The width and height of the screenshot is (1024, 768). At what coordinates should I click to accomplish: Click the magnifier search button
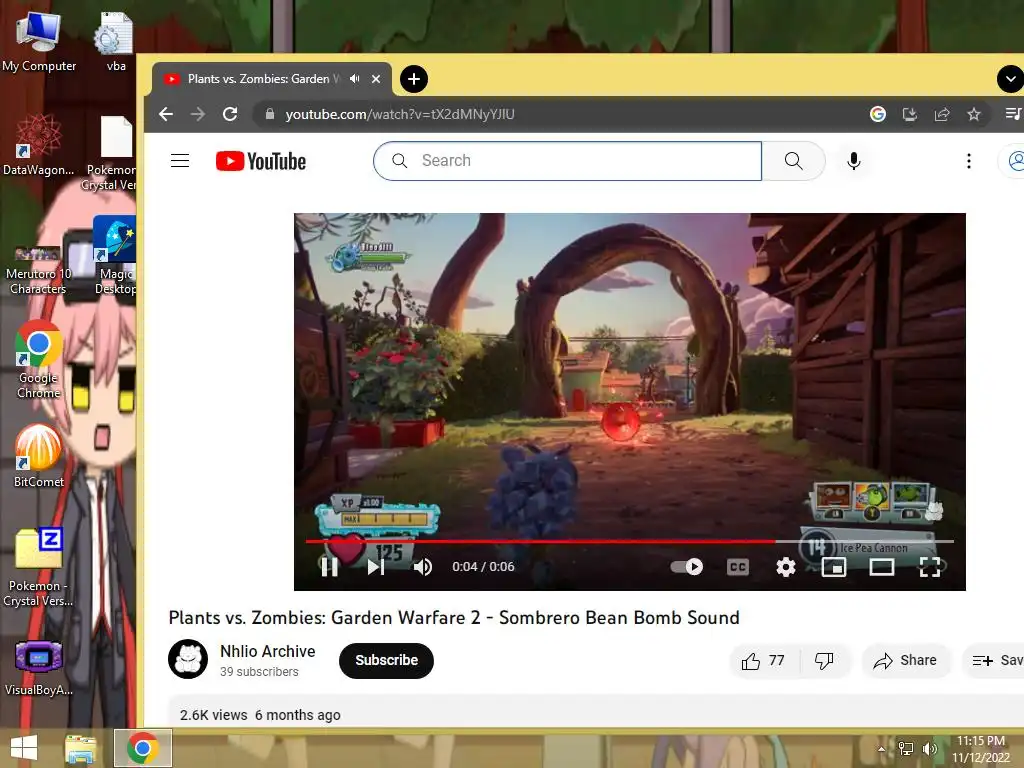(793, 161)
